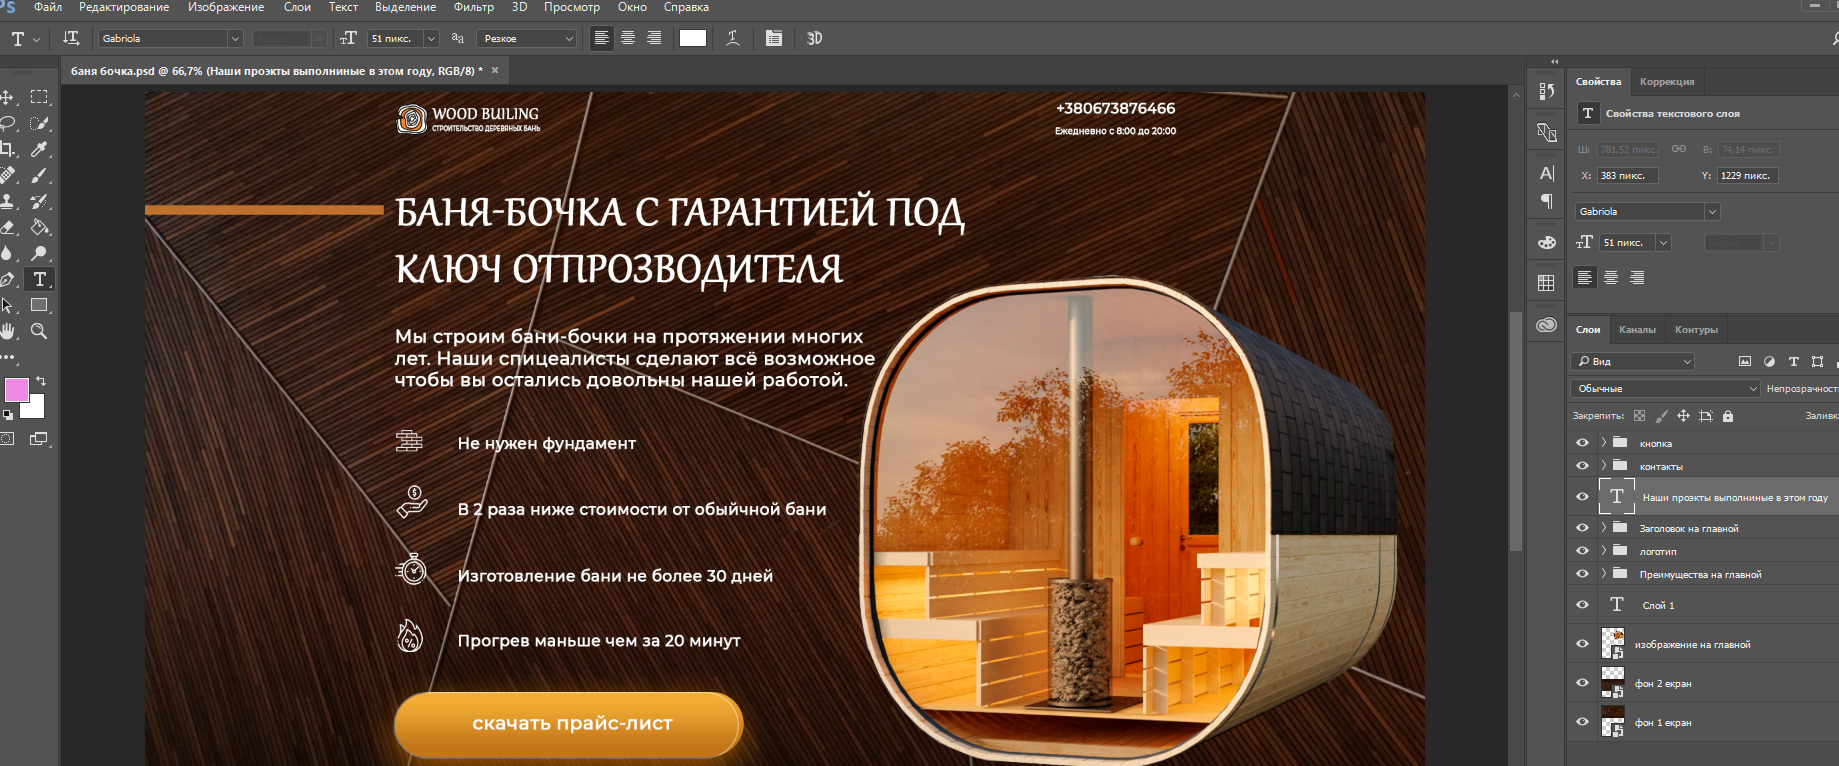This screenshot has height=766, width=1839.
Task: Center-align text in the options bar
Action: 628,38
